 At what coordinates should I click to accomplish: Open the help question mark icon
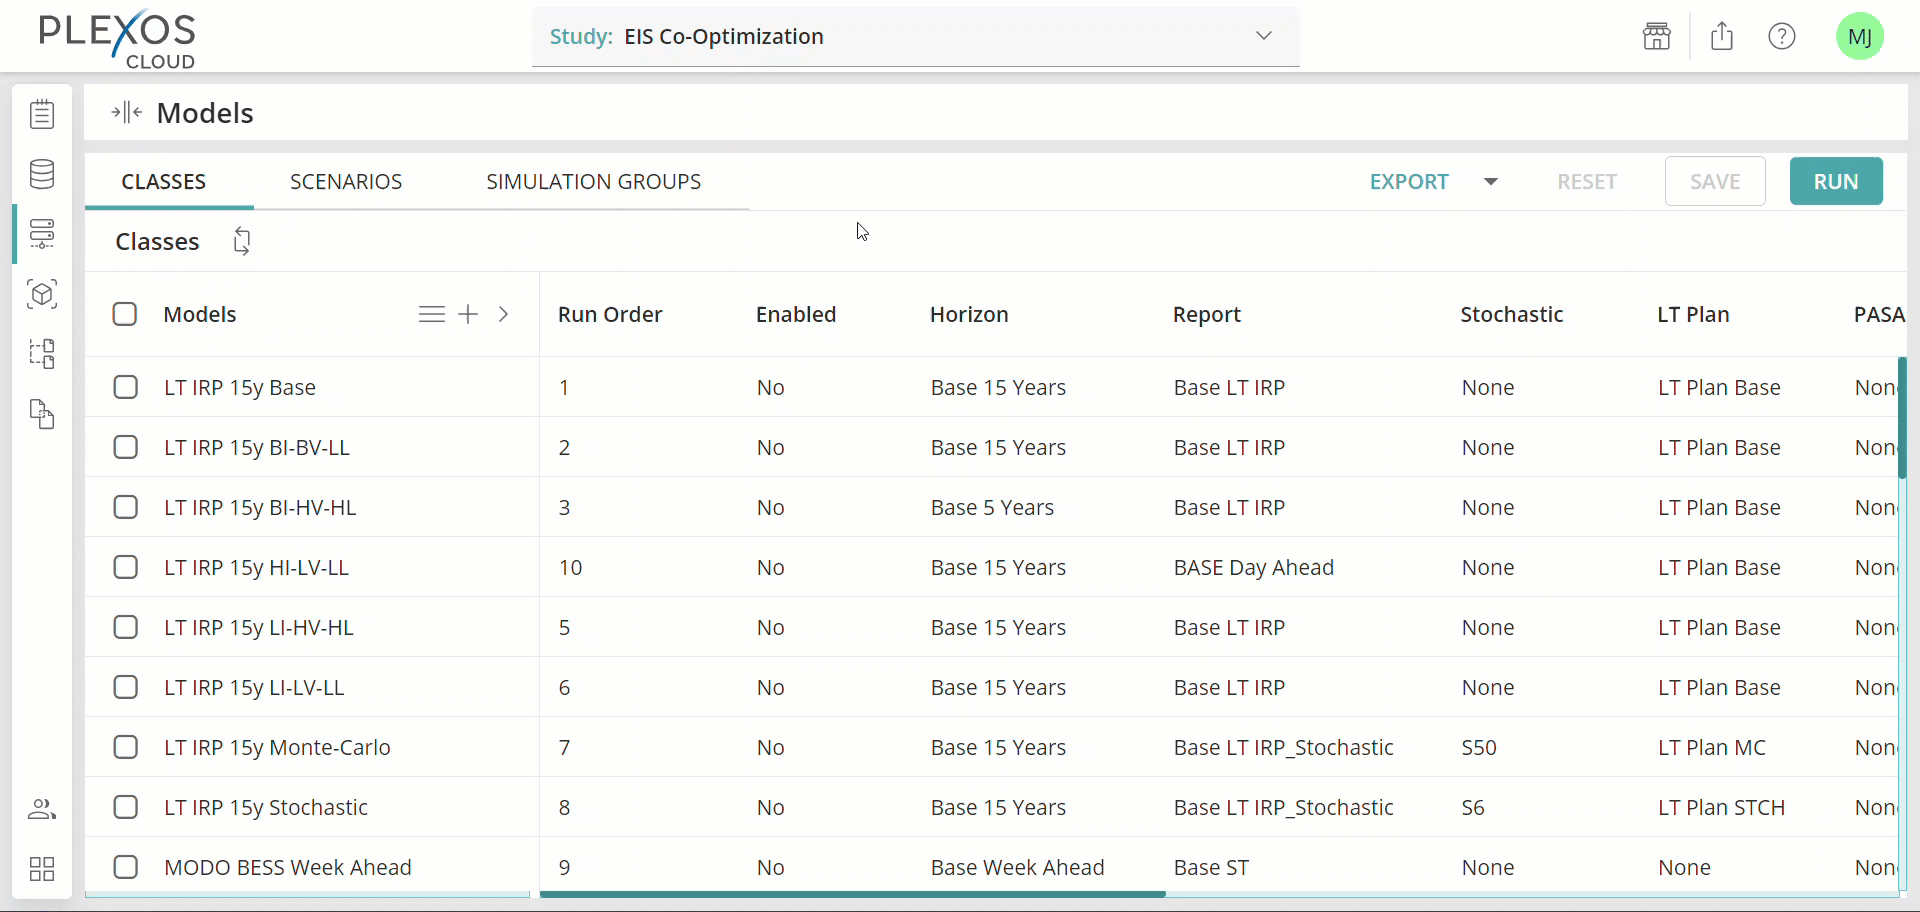(x=1782, y=36)
